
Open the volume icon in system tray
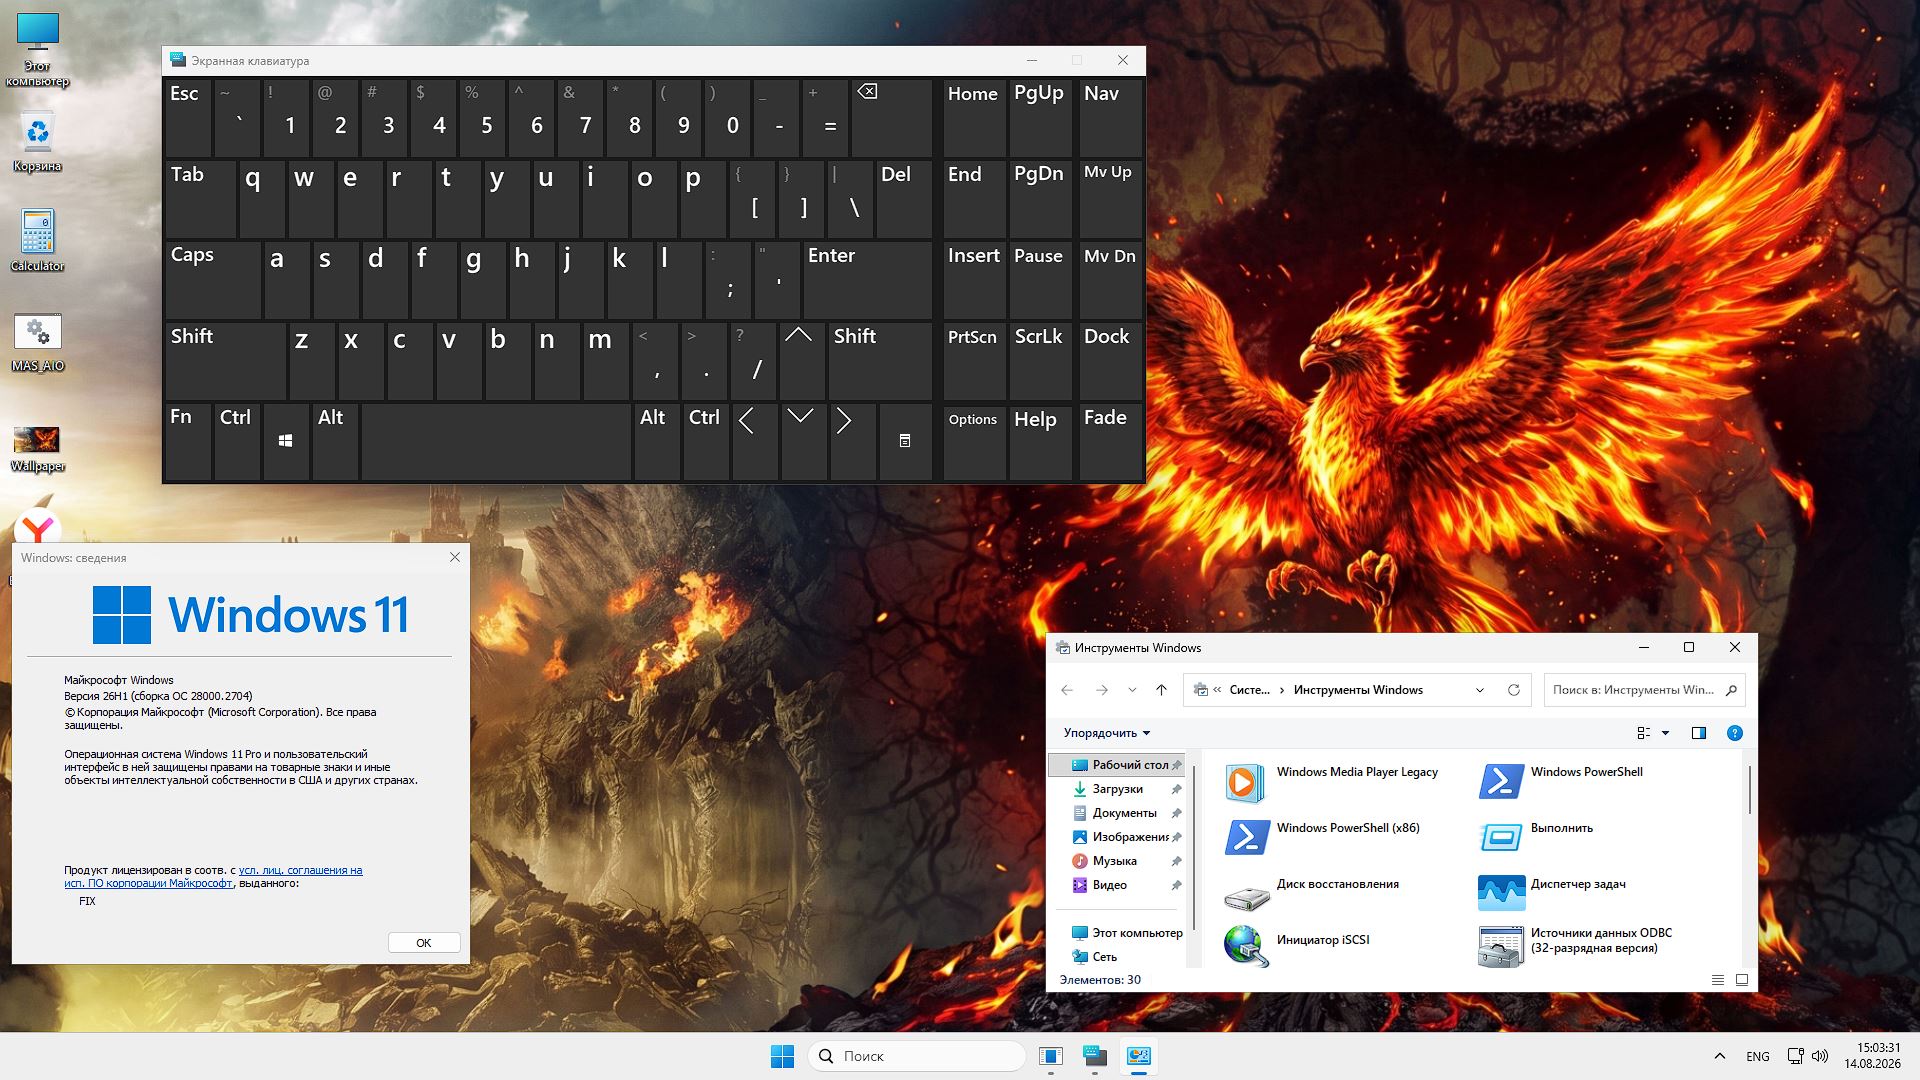pos(1821,1056)
